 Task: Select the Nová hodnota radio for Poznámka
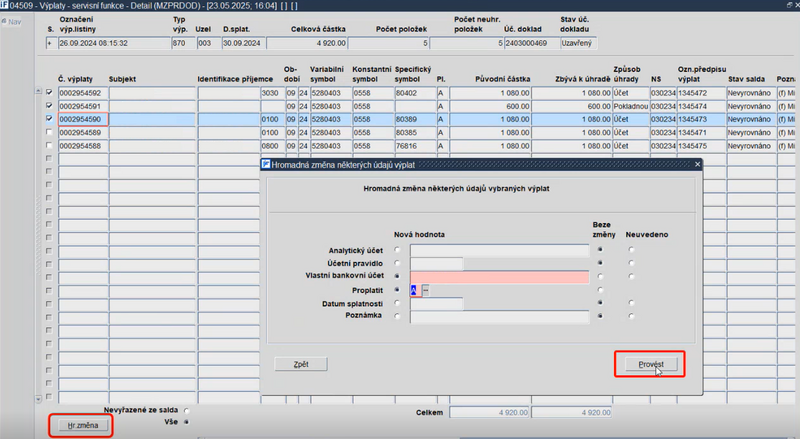point(397,316)
